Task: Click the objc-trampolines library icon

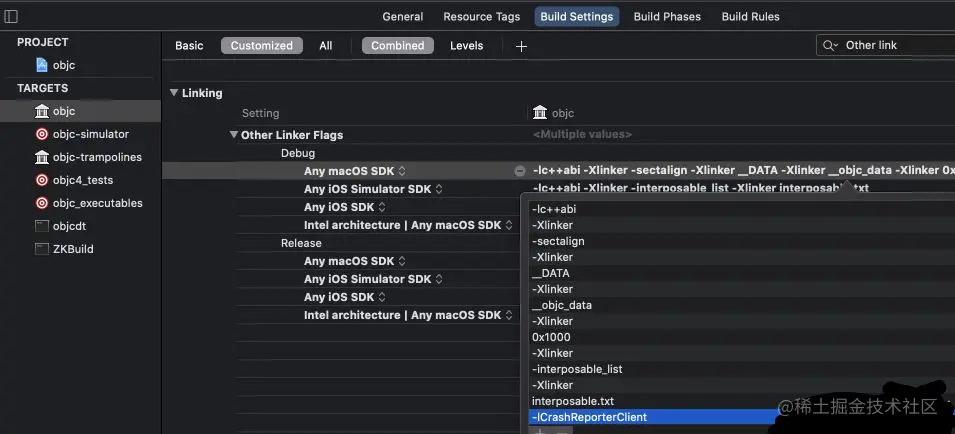Action: point(42,157)
